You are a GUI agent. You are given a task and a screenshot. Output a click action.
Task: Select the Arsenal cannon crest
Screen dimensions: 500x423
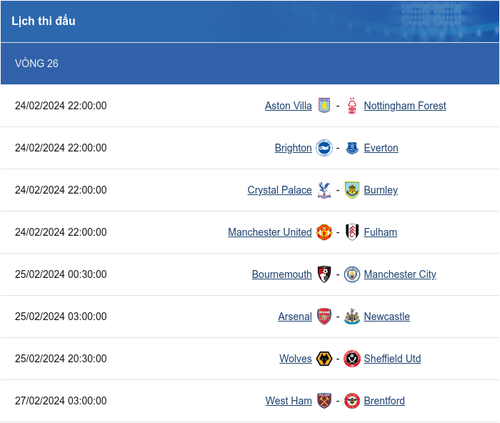[x=324, y=316]
